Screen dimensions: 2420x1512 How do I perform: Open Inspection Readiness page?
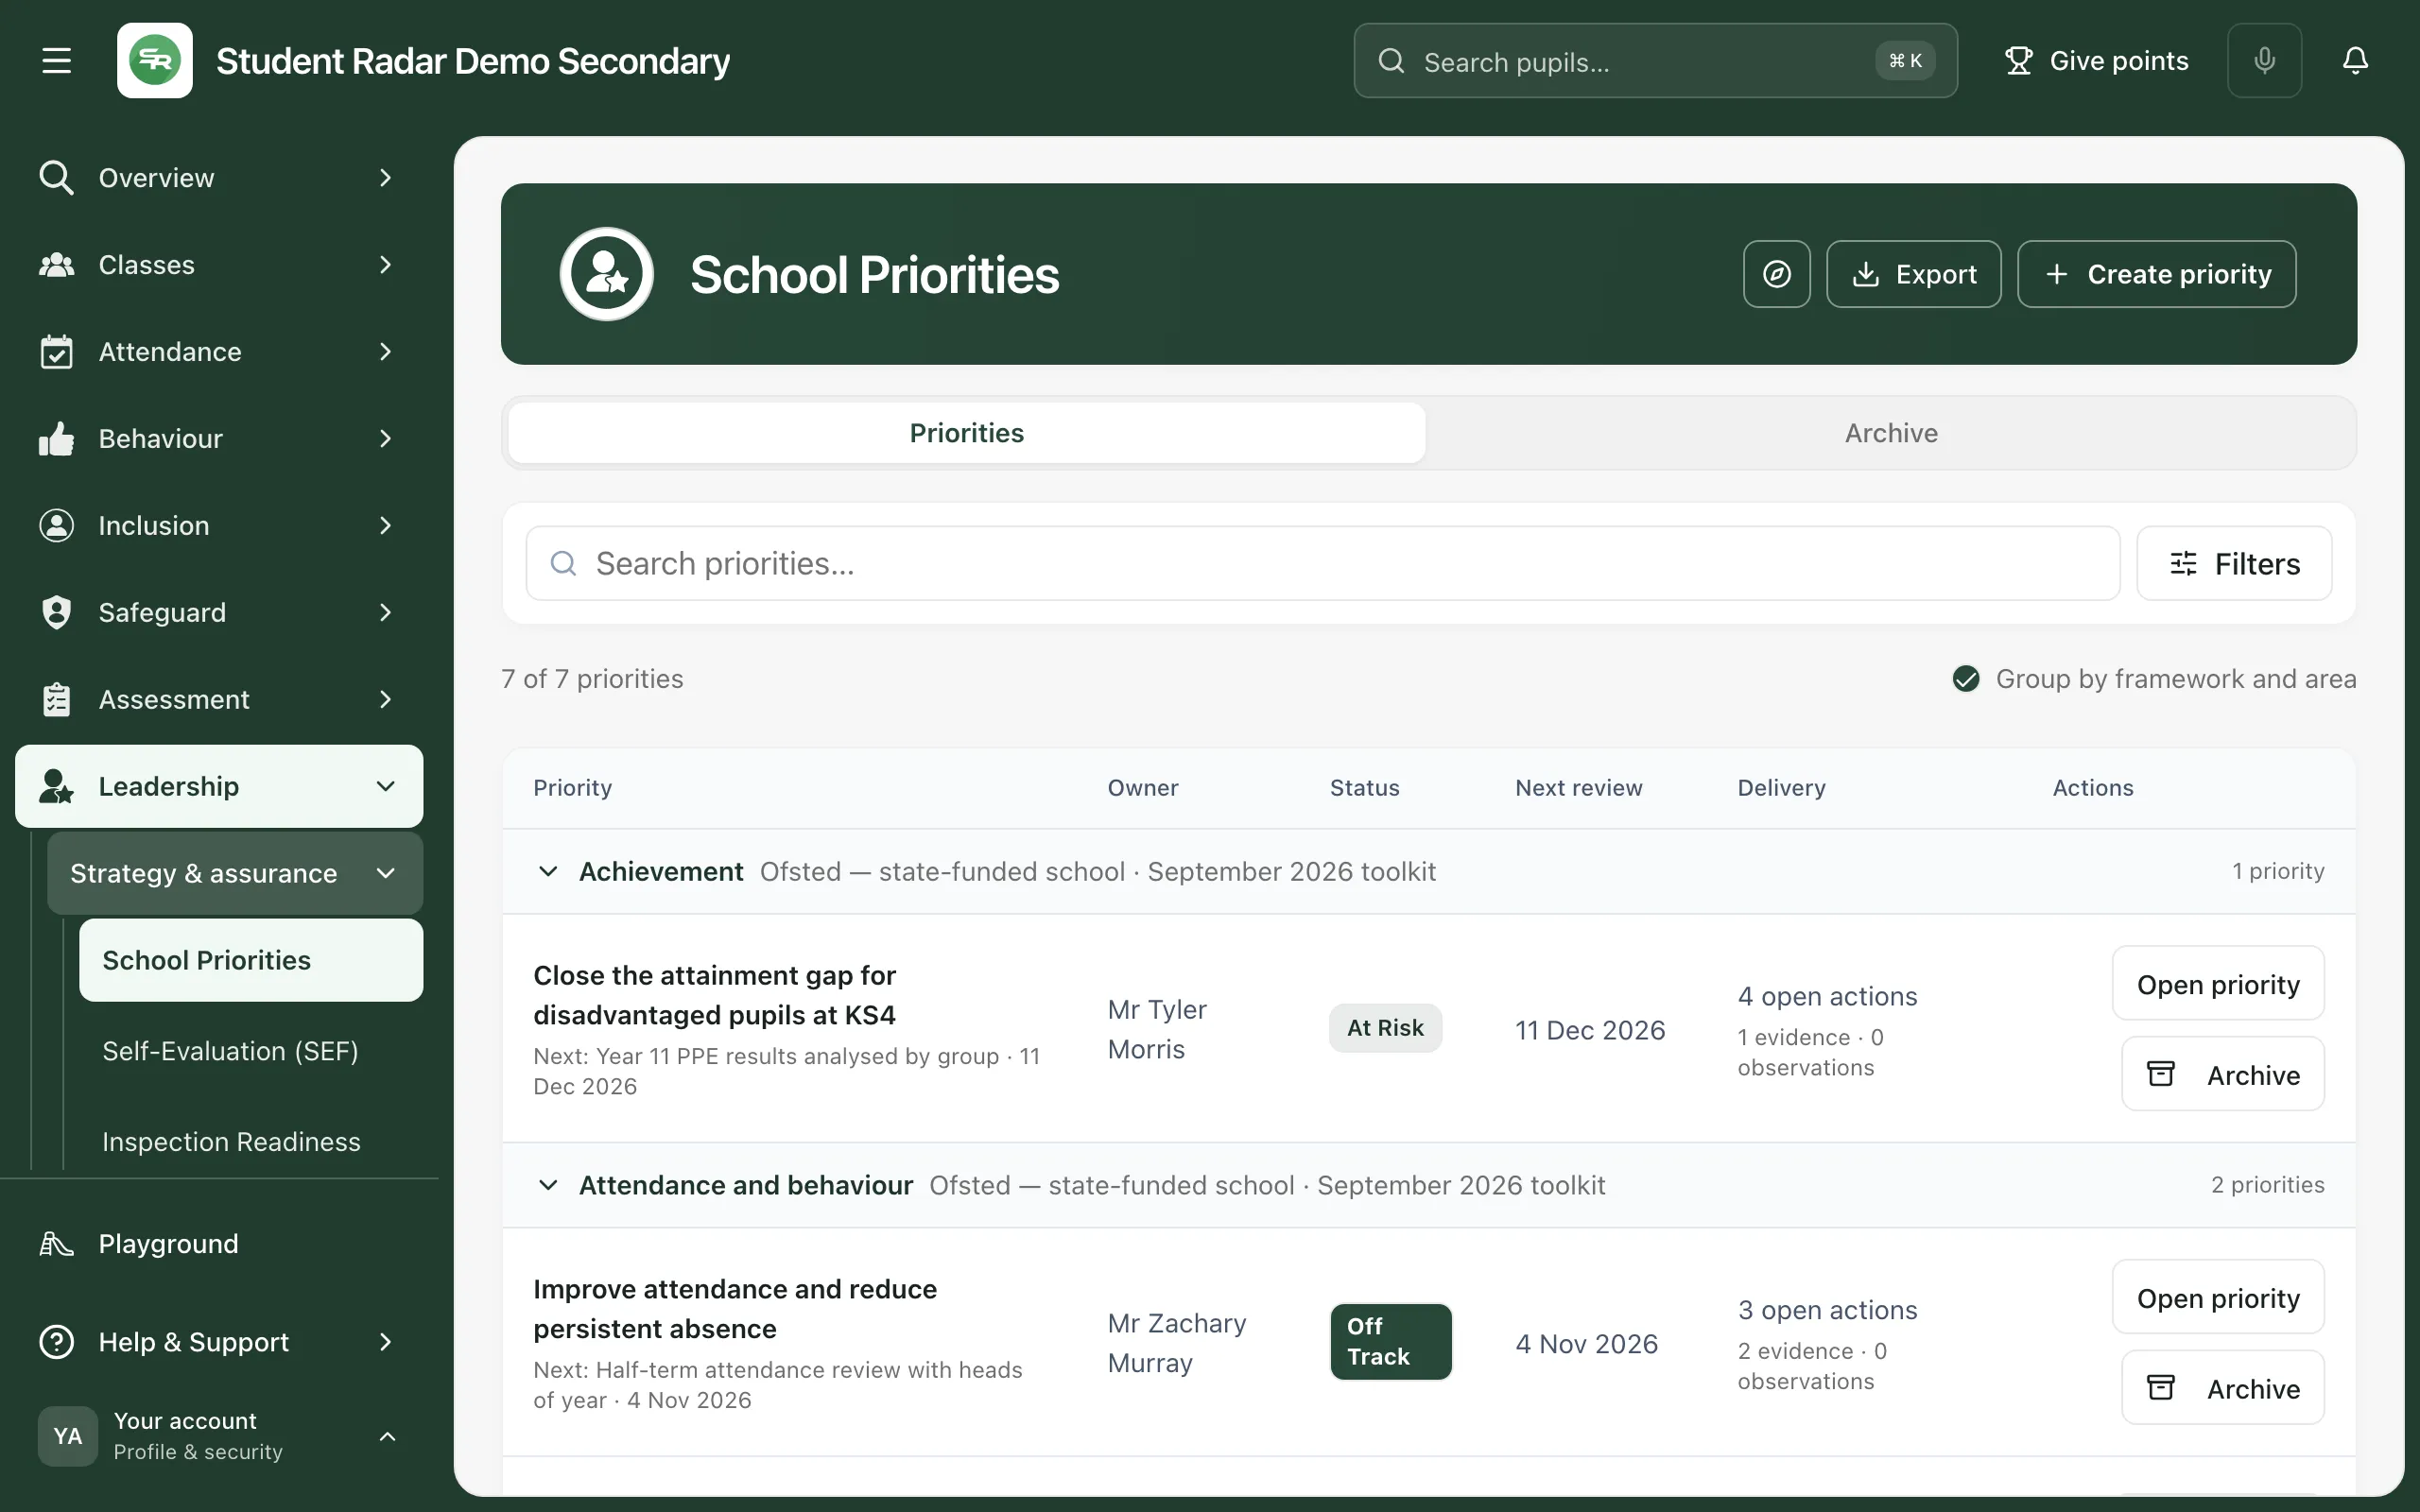[x=250, y=1142]
